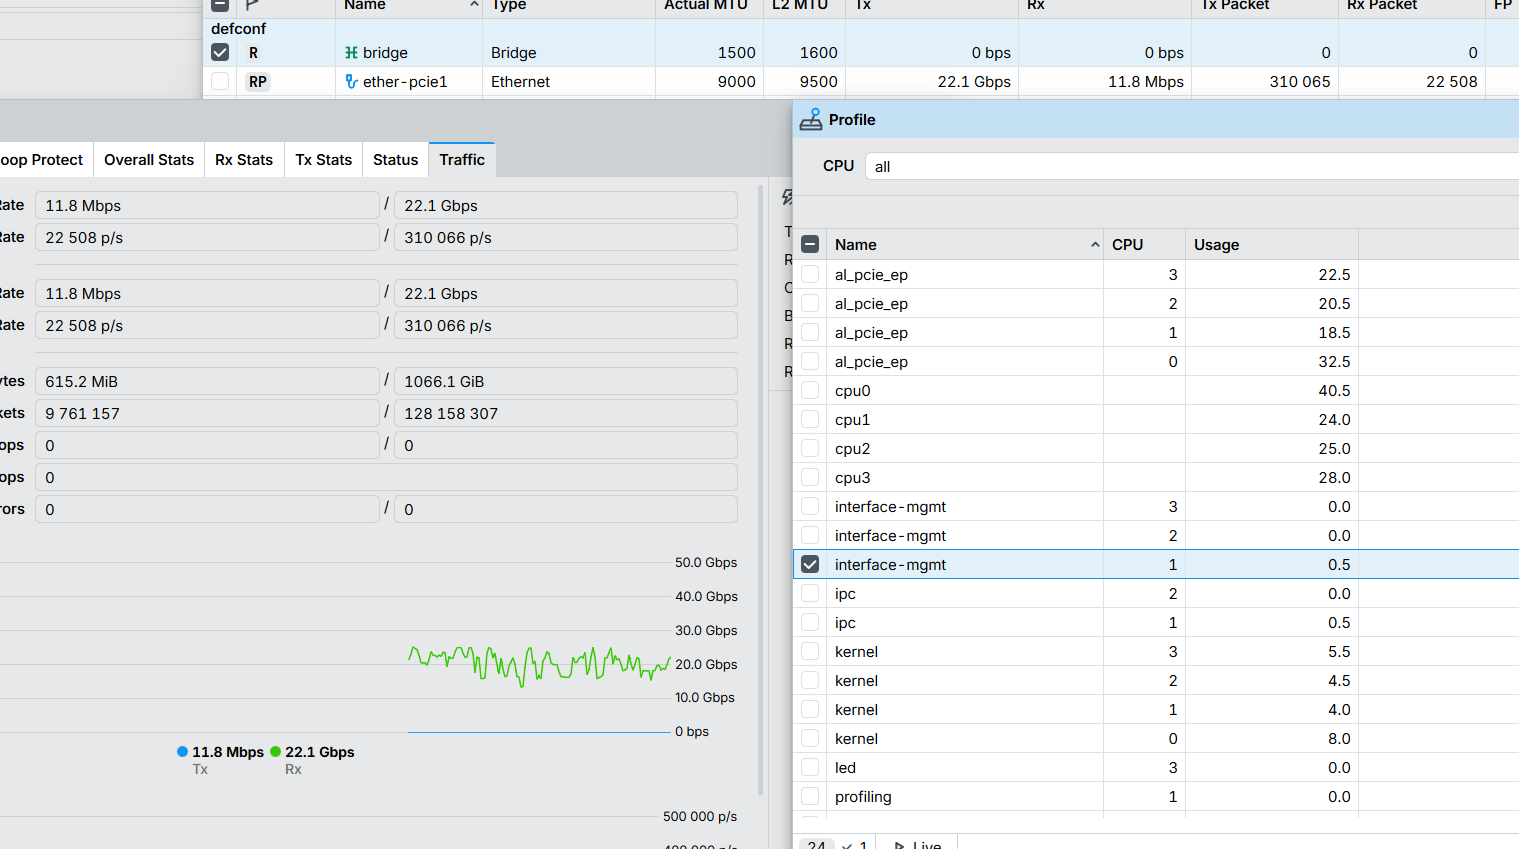Click the RP flag badge on ether-pcie1
Image resolution: width=1519 pixels, height=849 pixels.
pos(257,82)
